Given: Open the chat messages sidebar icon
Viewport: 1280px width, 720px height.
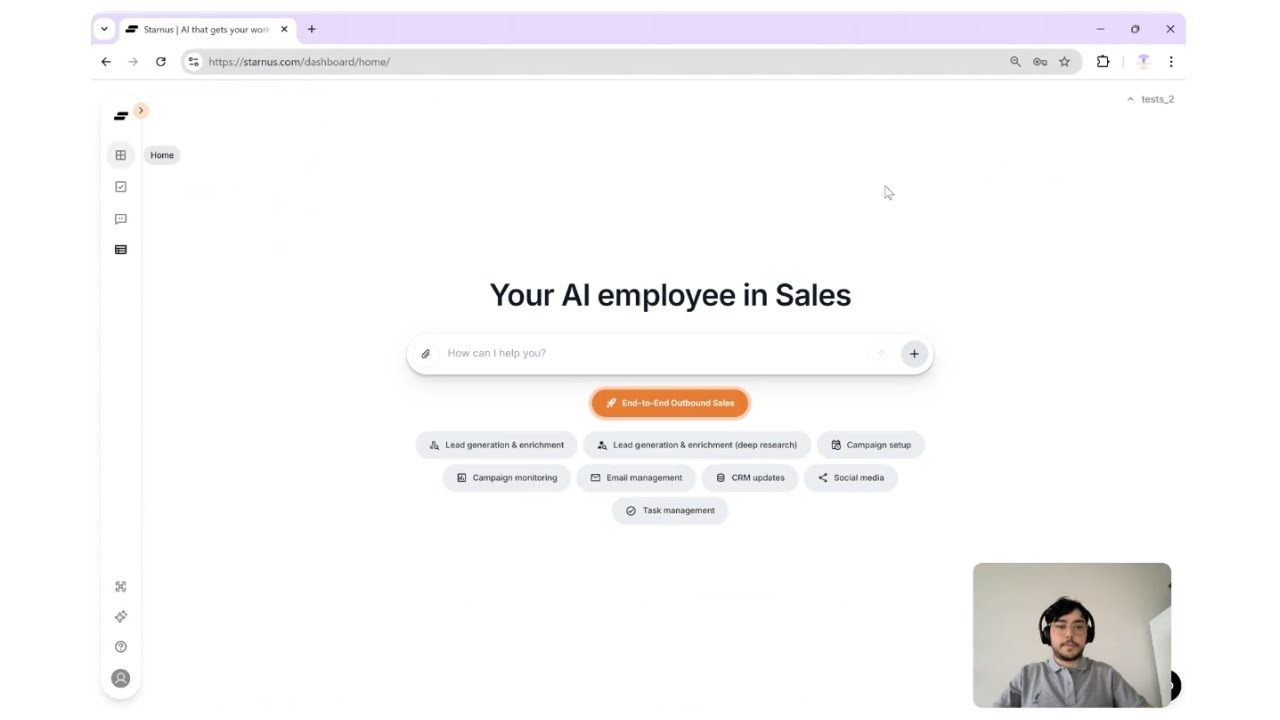Looking at the screenshot, I should click(121, 219).
